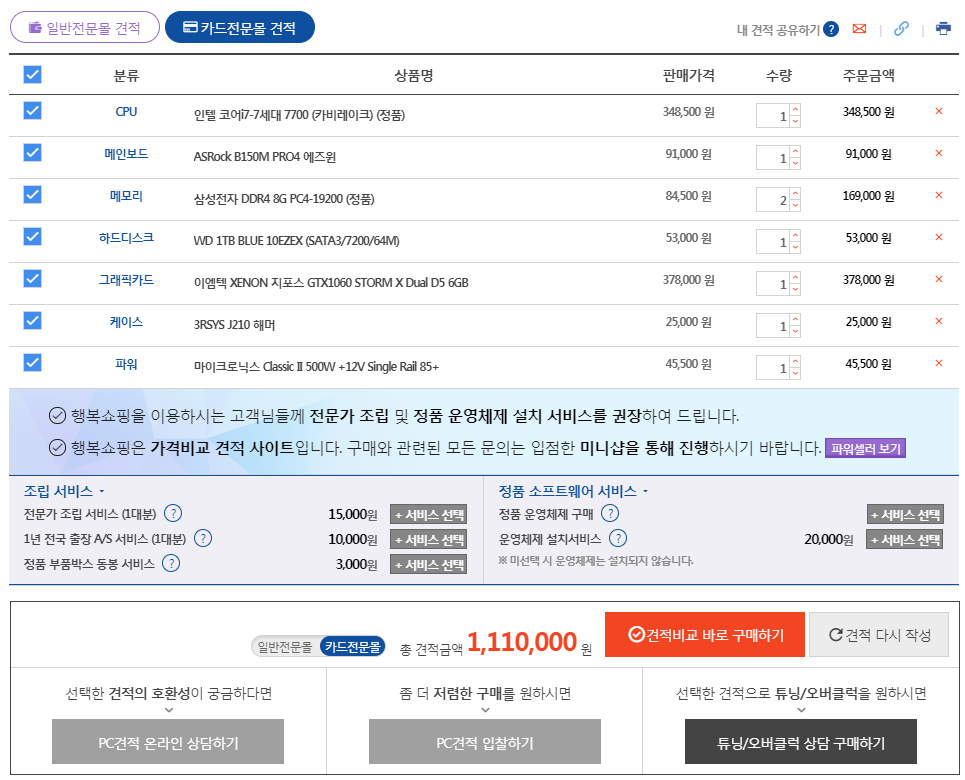Click the copy link chain icon
This screenshot has width=965, height=780.
click(901, 29)
